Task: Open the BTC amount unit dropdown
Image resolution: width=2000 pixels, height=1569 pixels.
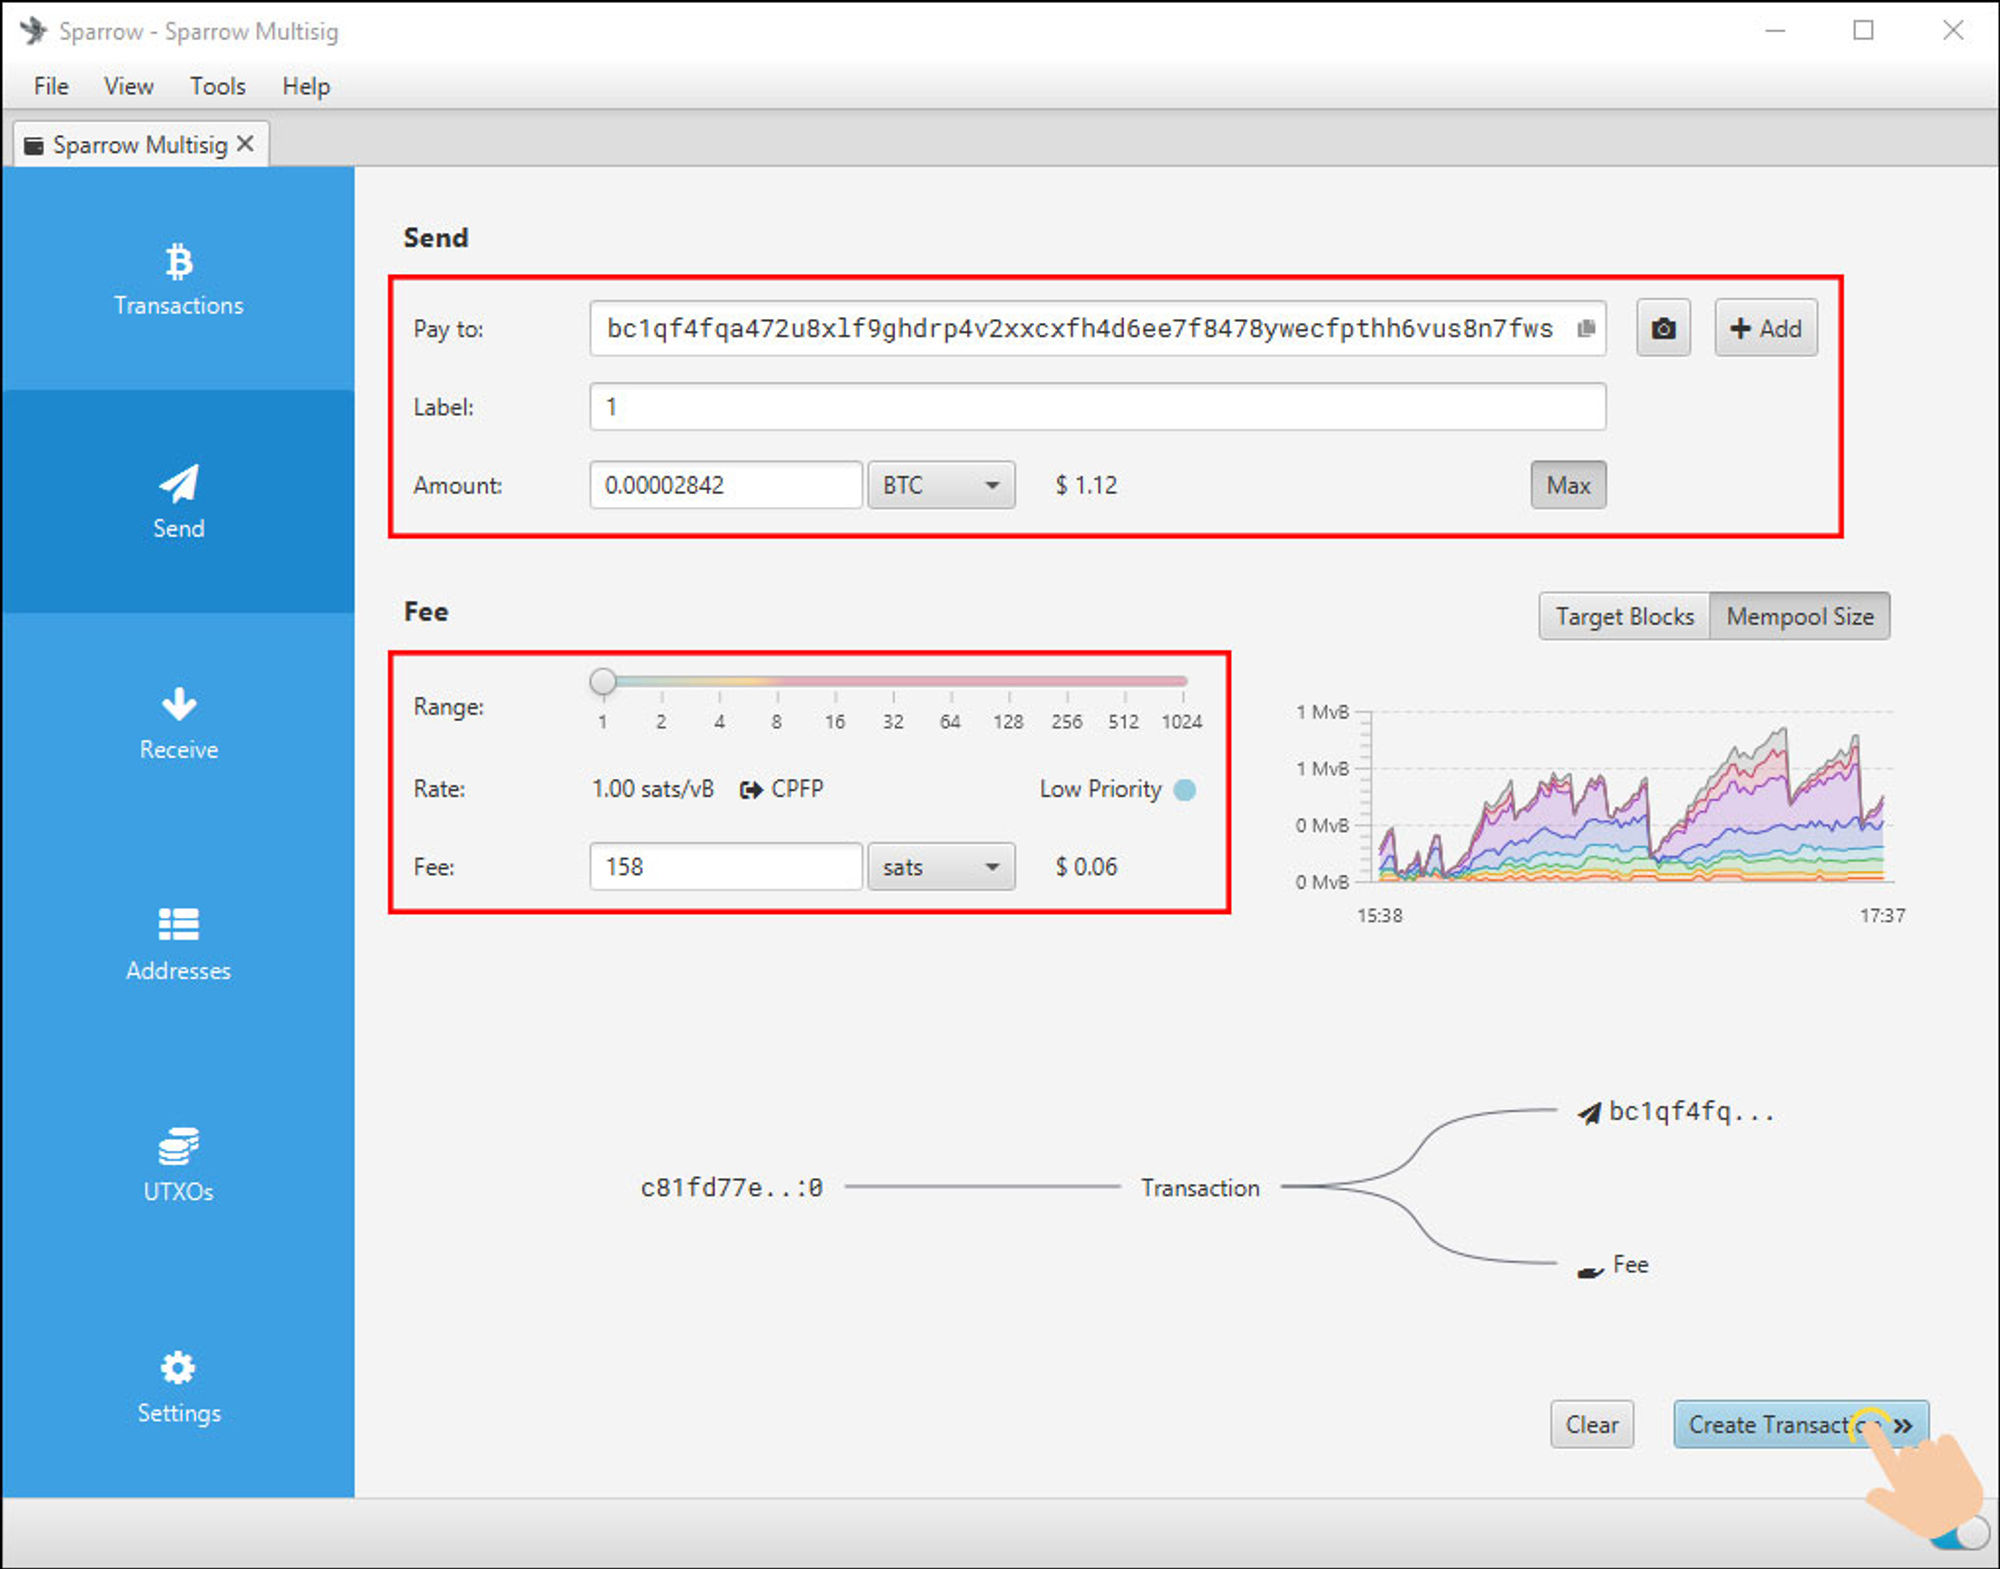Action: pyautogui.click(x=940, y=485)
